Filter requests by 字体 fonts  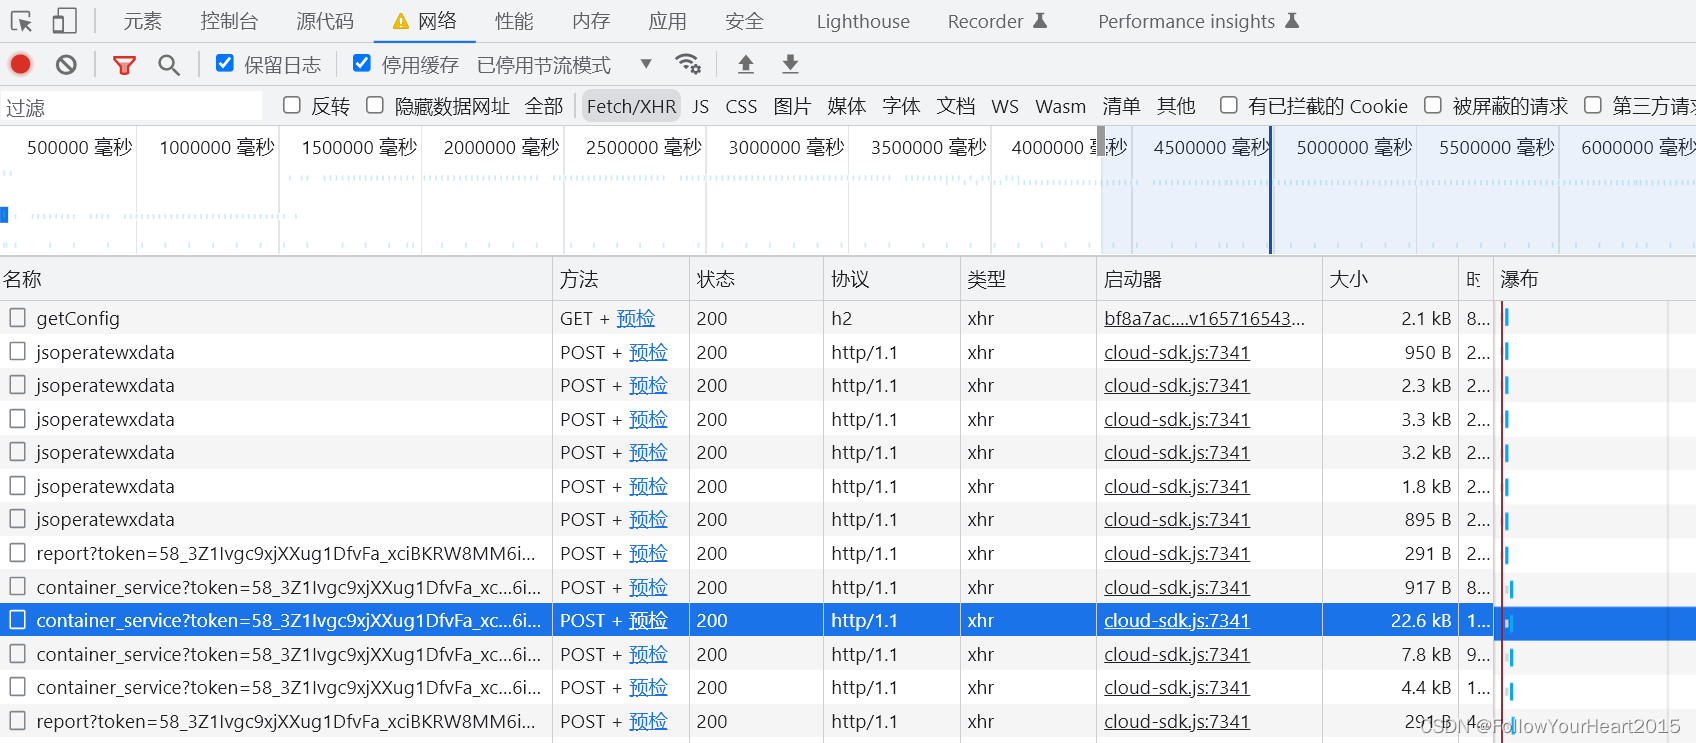click(901, 106)
